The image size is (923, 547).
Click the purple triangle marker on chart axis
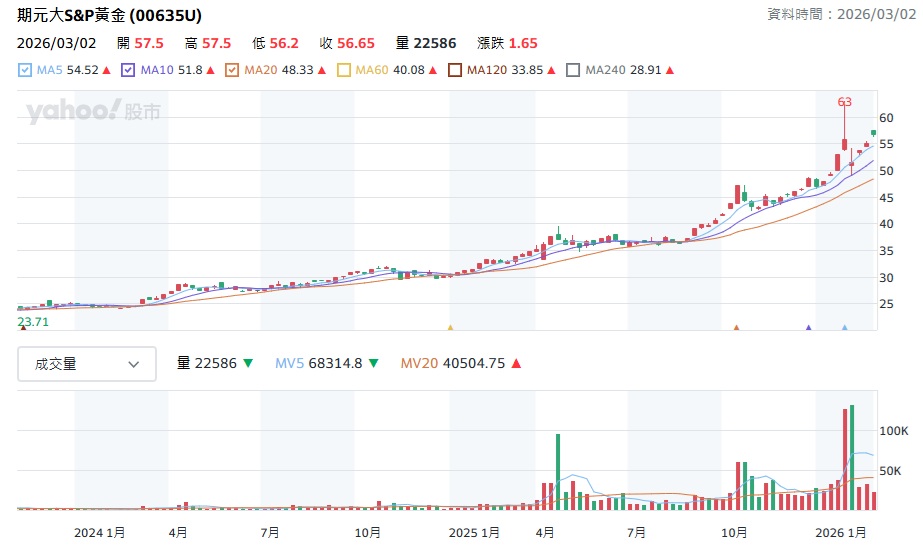[x=808, y=327]
